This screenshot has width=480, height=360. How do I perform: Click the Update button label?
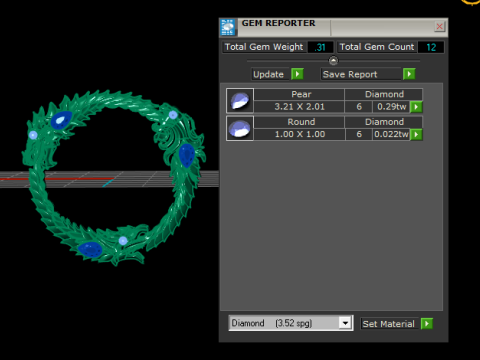(x=268, y=74)
